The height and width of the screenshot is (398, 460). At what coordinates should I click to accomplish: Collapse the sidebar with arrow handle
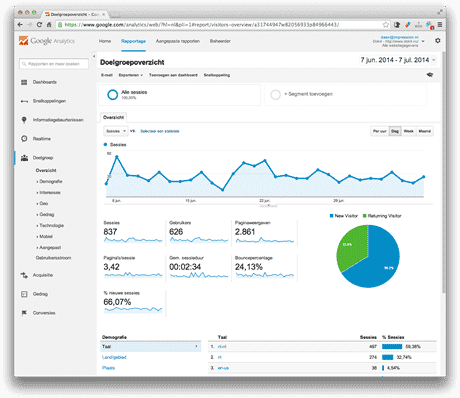pyautogui.click(x=94, y=56)
